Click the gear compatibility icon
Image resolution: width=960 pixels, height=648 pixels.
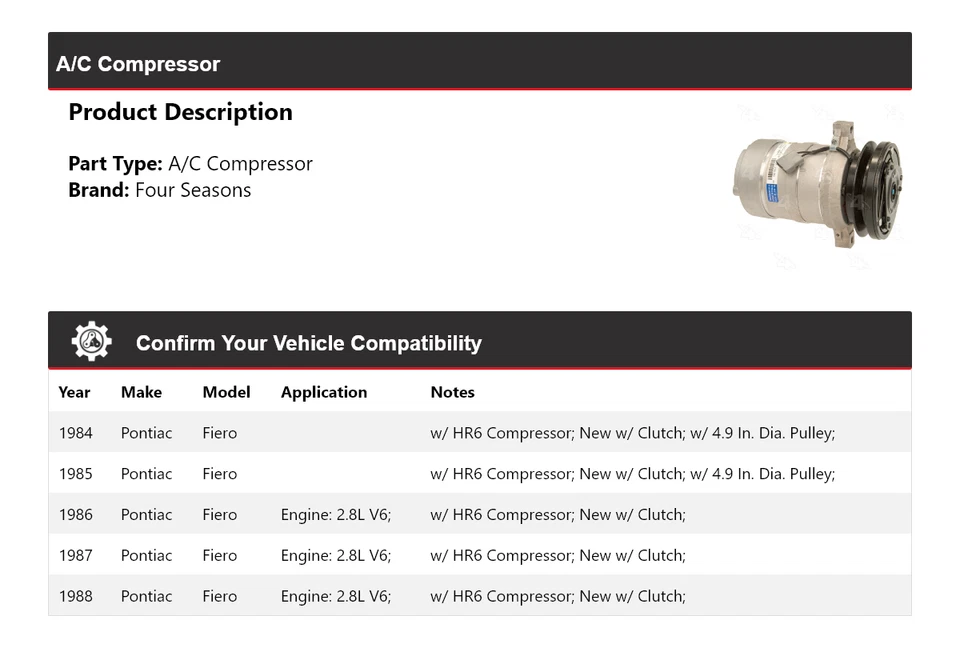click(91, 342)
